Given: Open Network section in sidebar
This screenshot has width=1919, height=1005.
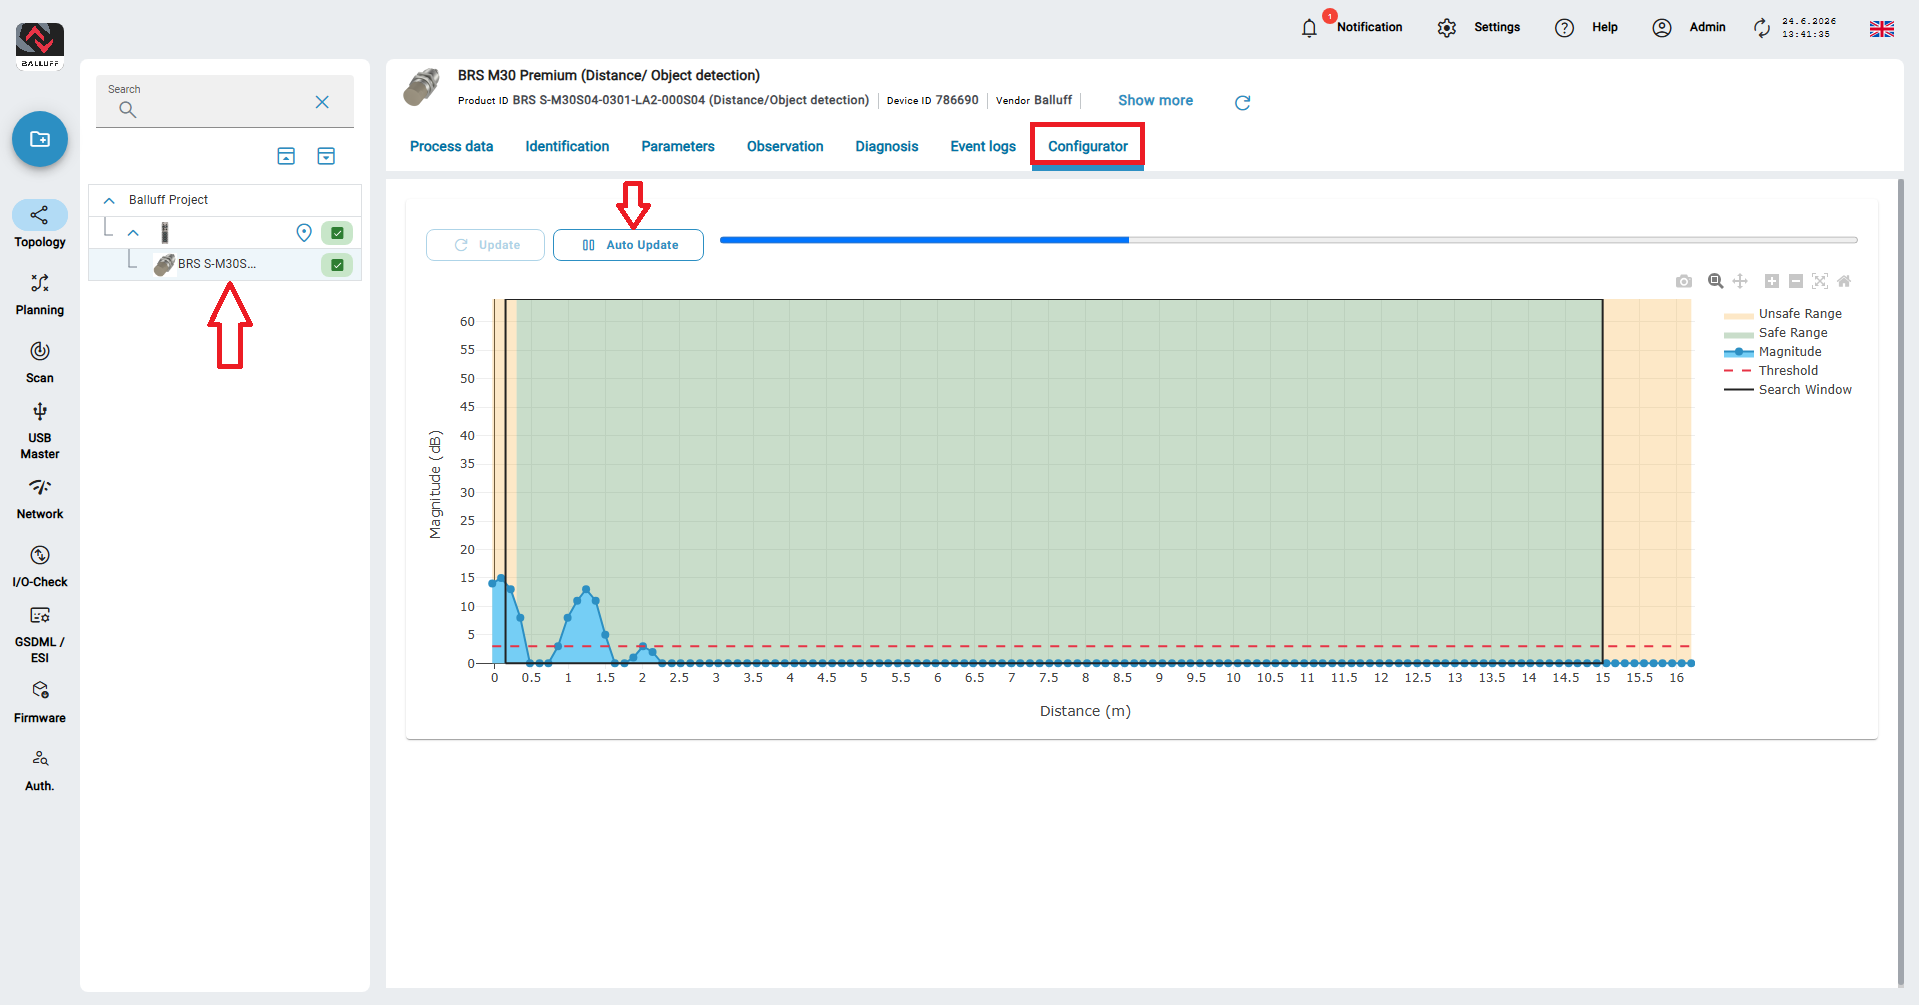Looking at the screenshot, I should (40, 499).
